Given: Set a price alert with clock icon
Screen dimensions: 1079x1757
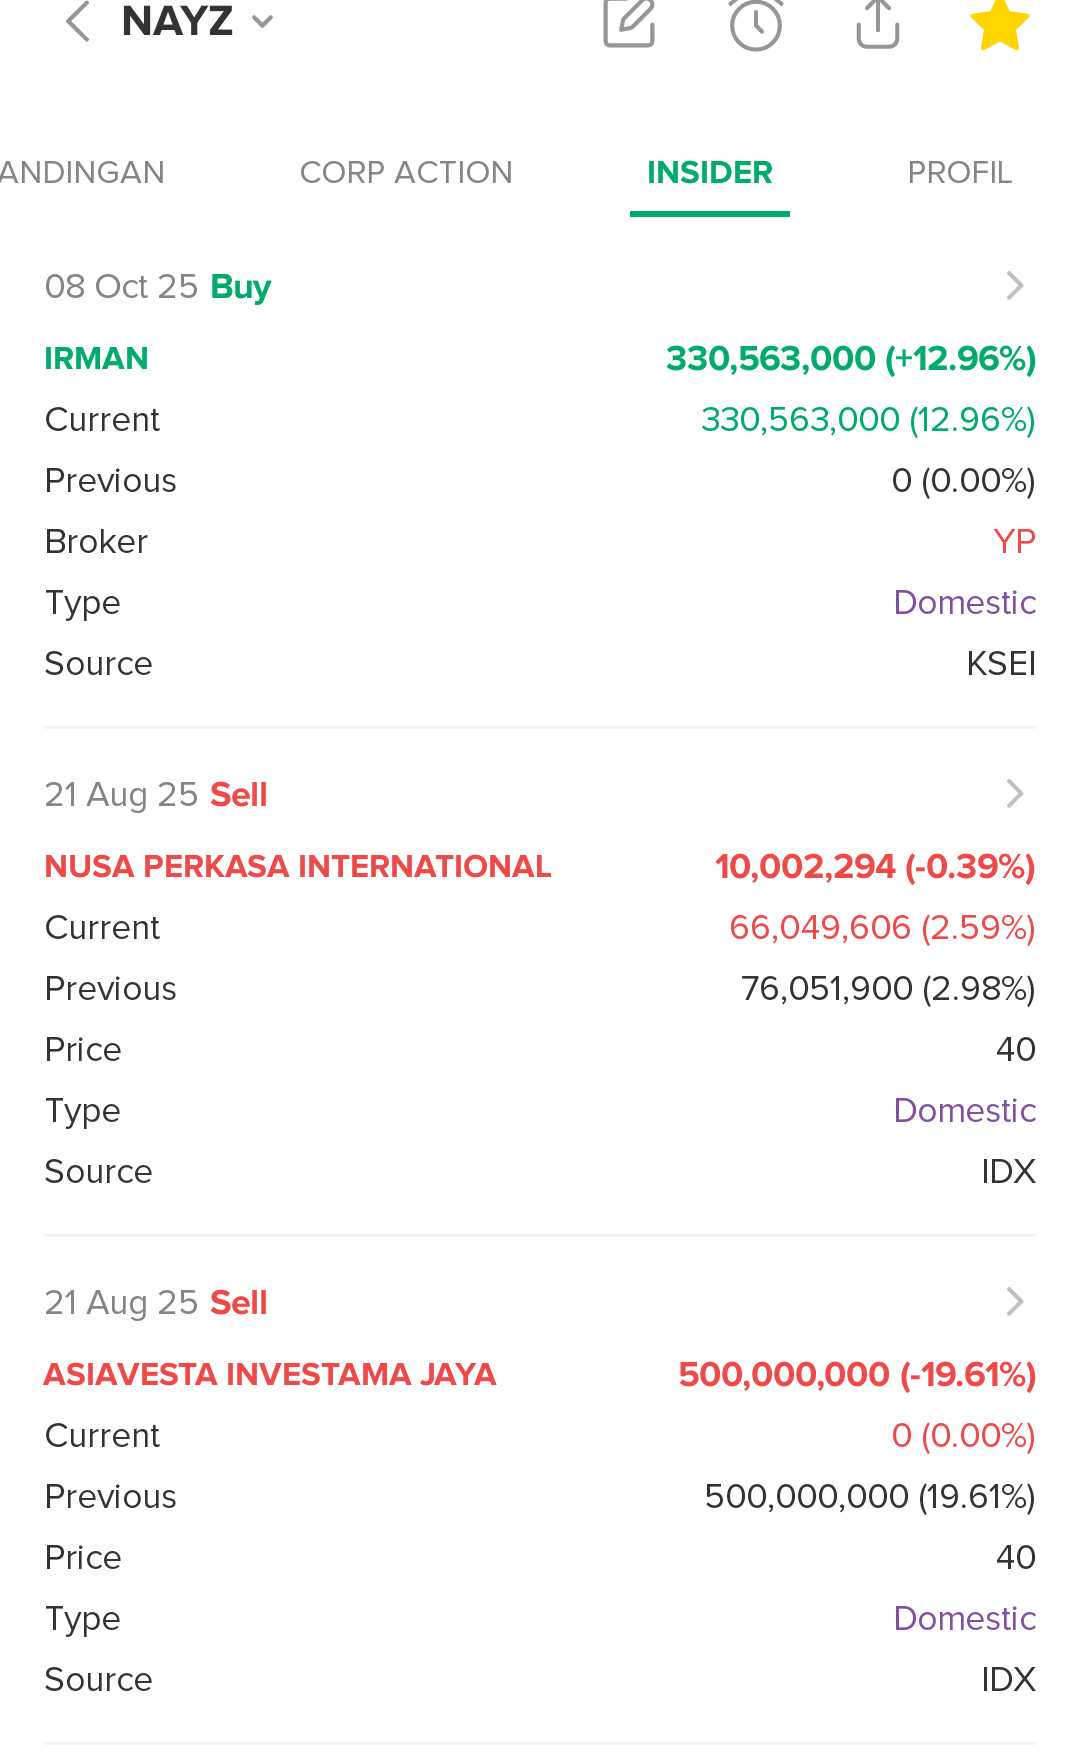Looking at the screenshot, I should coord(755,24).
